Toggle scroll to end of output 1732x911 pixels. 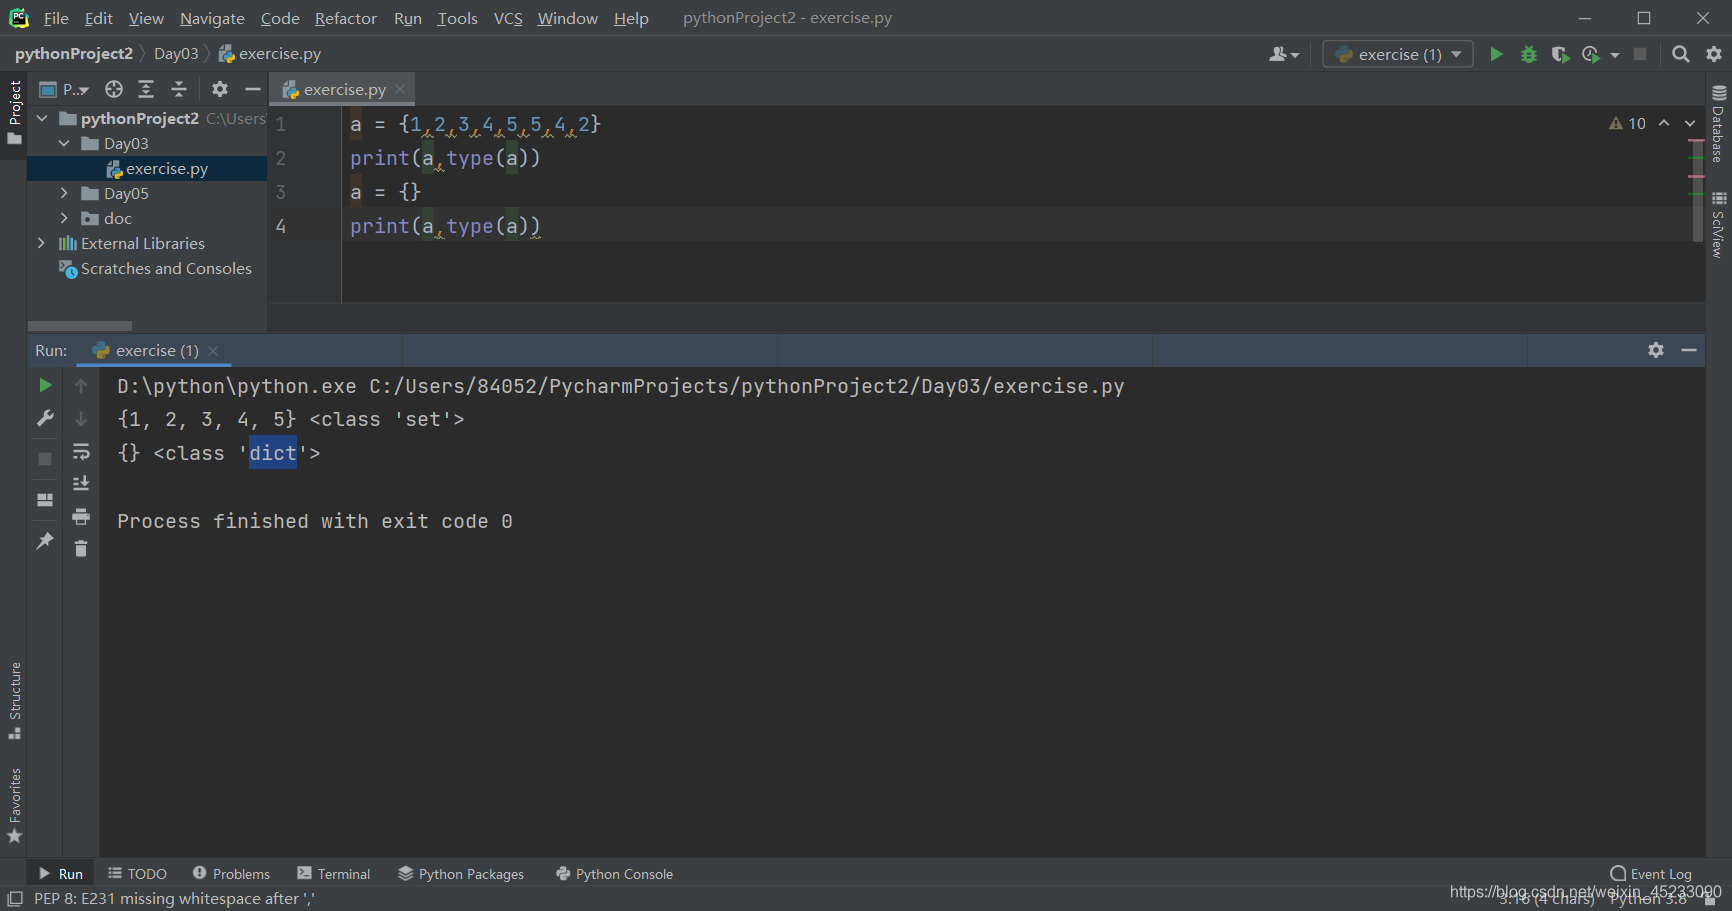(x=81, y=483)
